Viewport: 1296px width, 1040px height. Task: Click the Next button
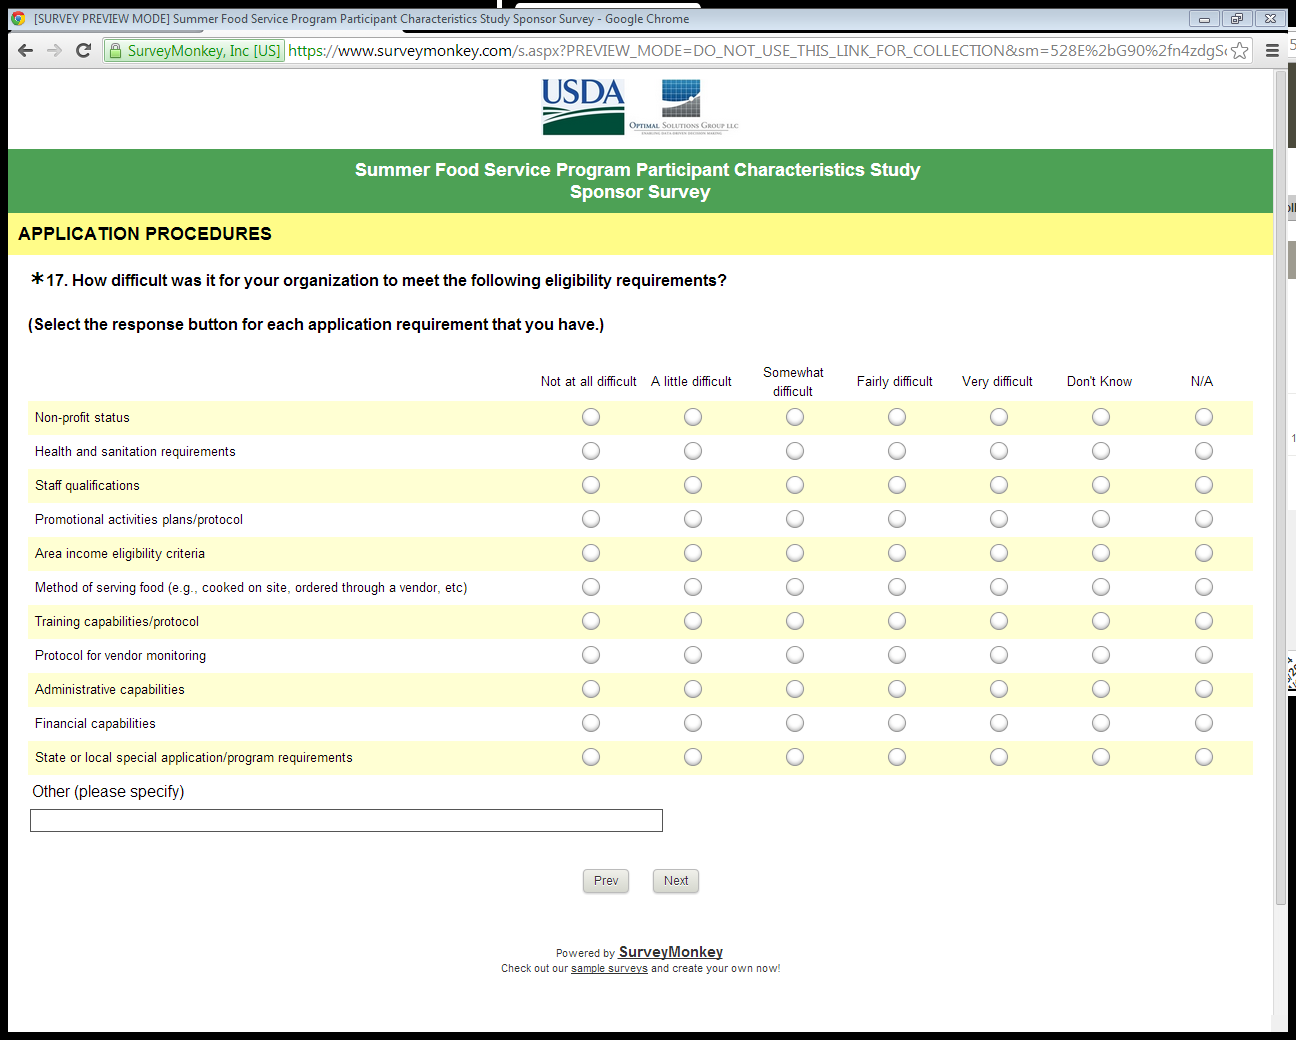pyautogui.click(x=676, y=881)
